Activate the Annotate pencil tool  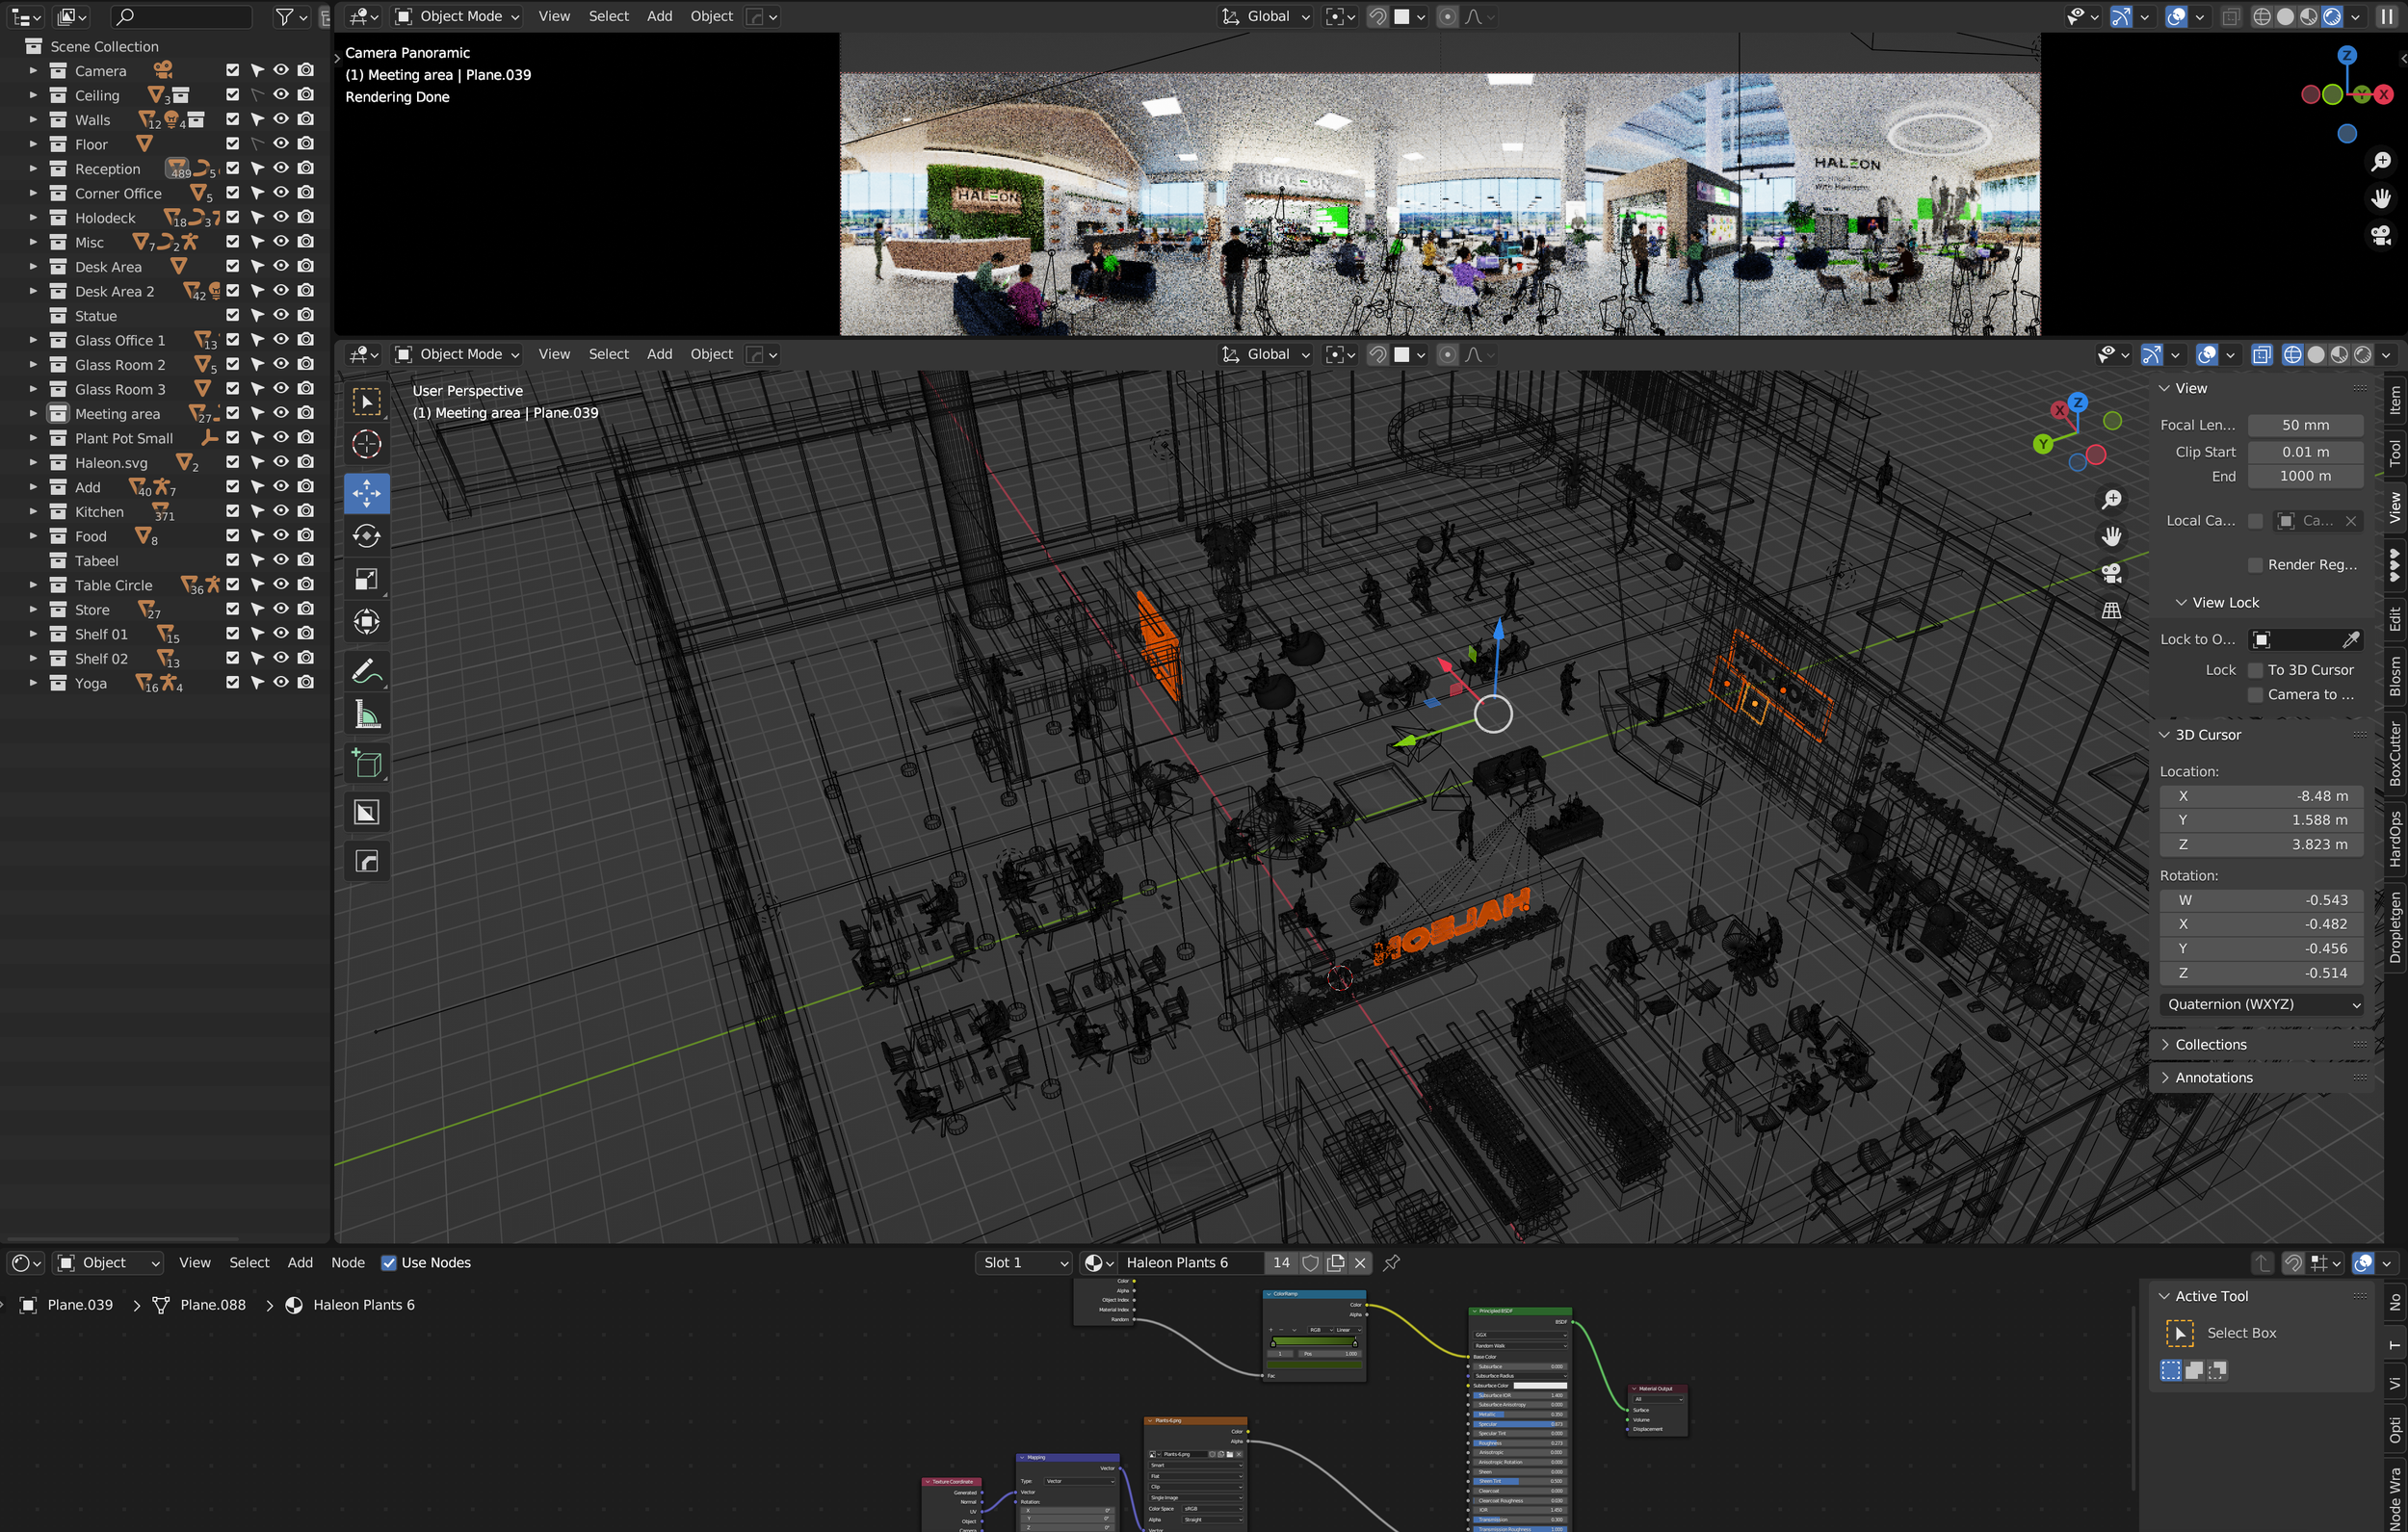coord(366,671)
